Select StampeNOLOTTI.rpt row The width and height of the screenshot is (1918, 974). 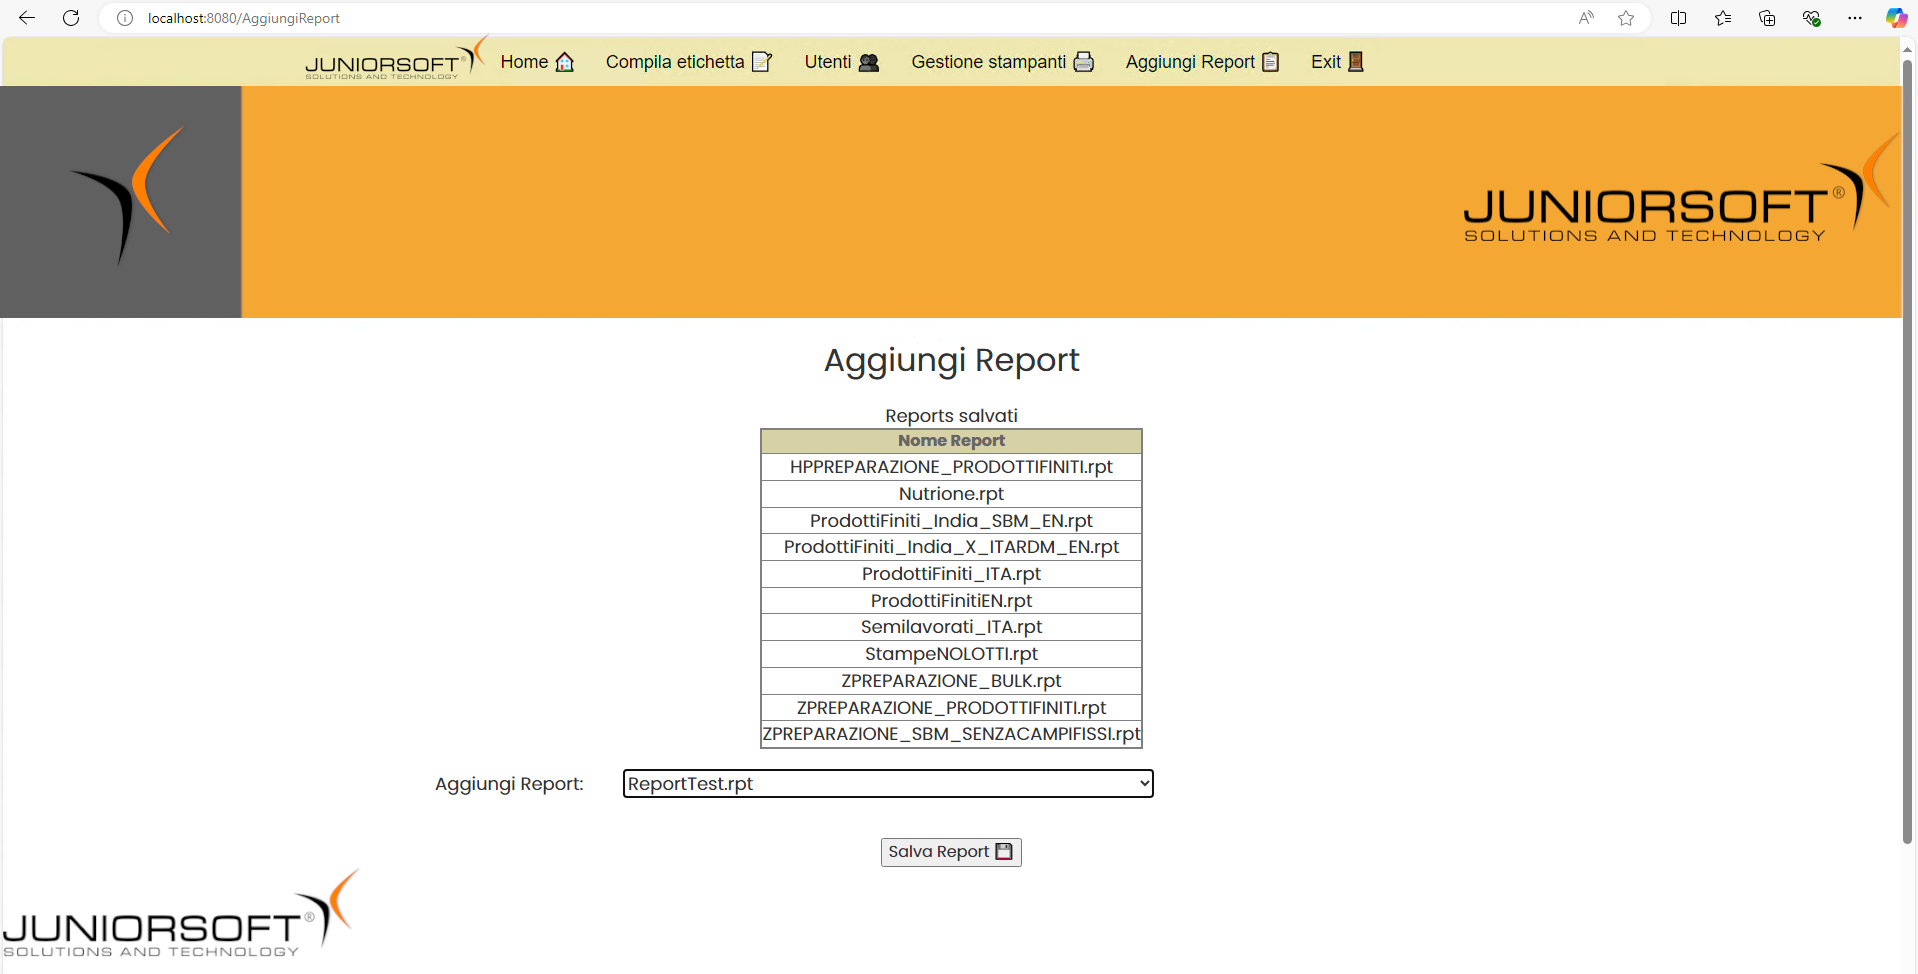(951, 654)
